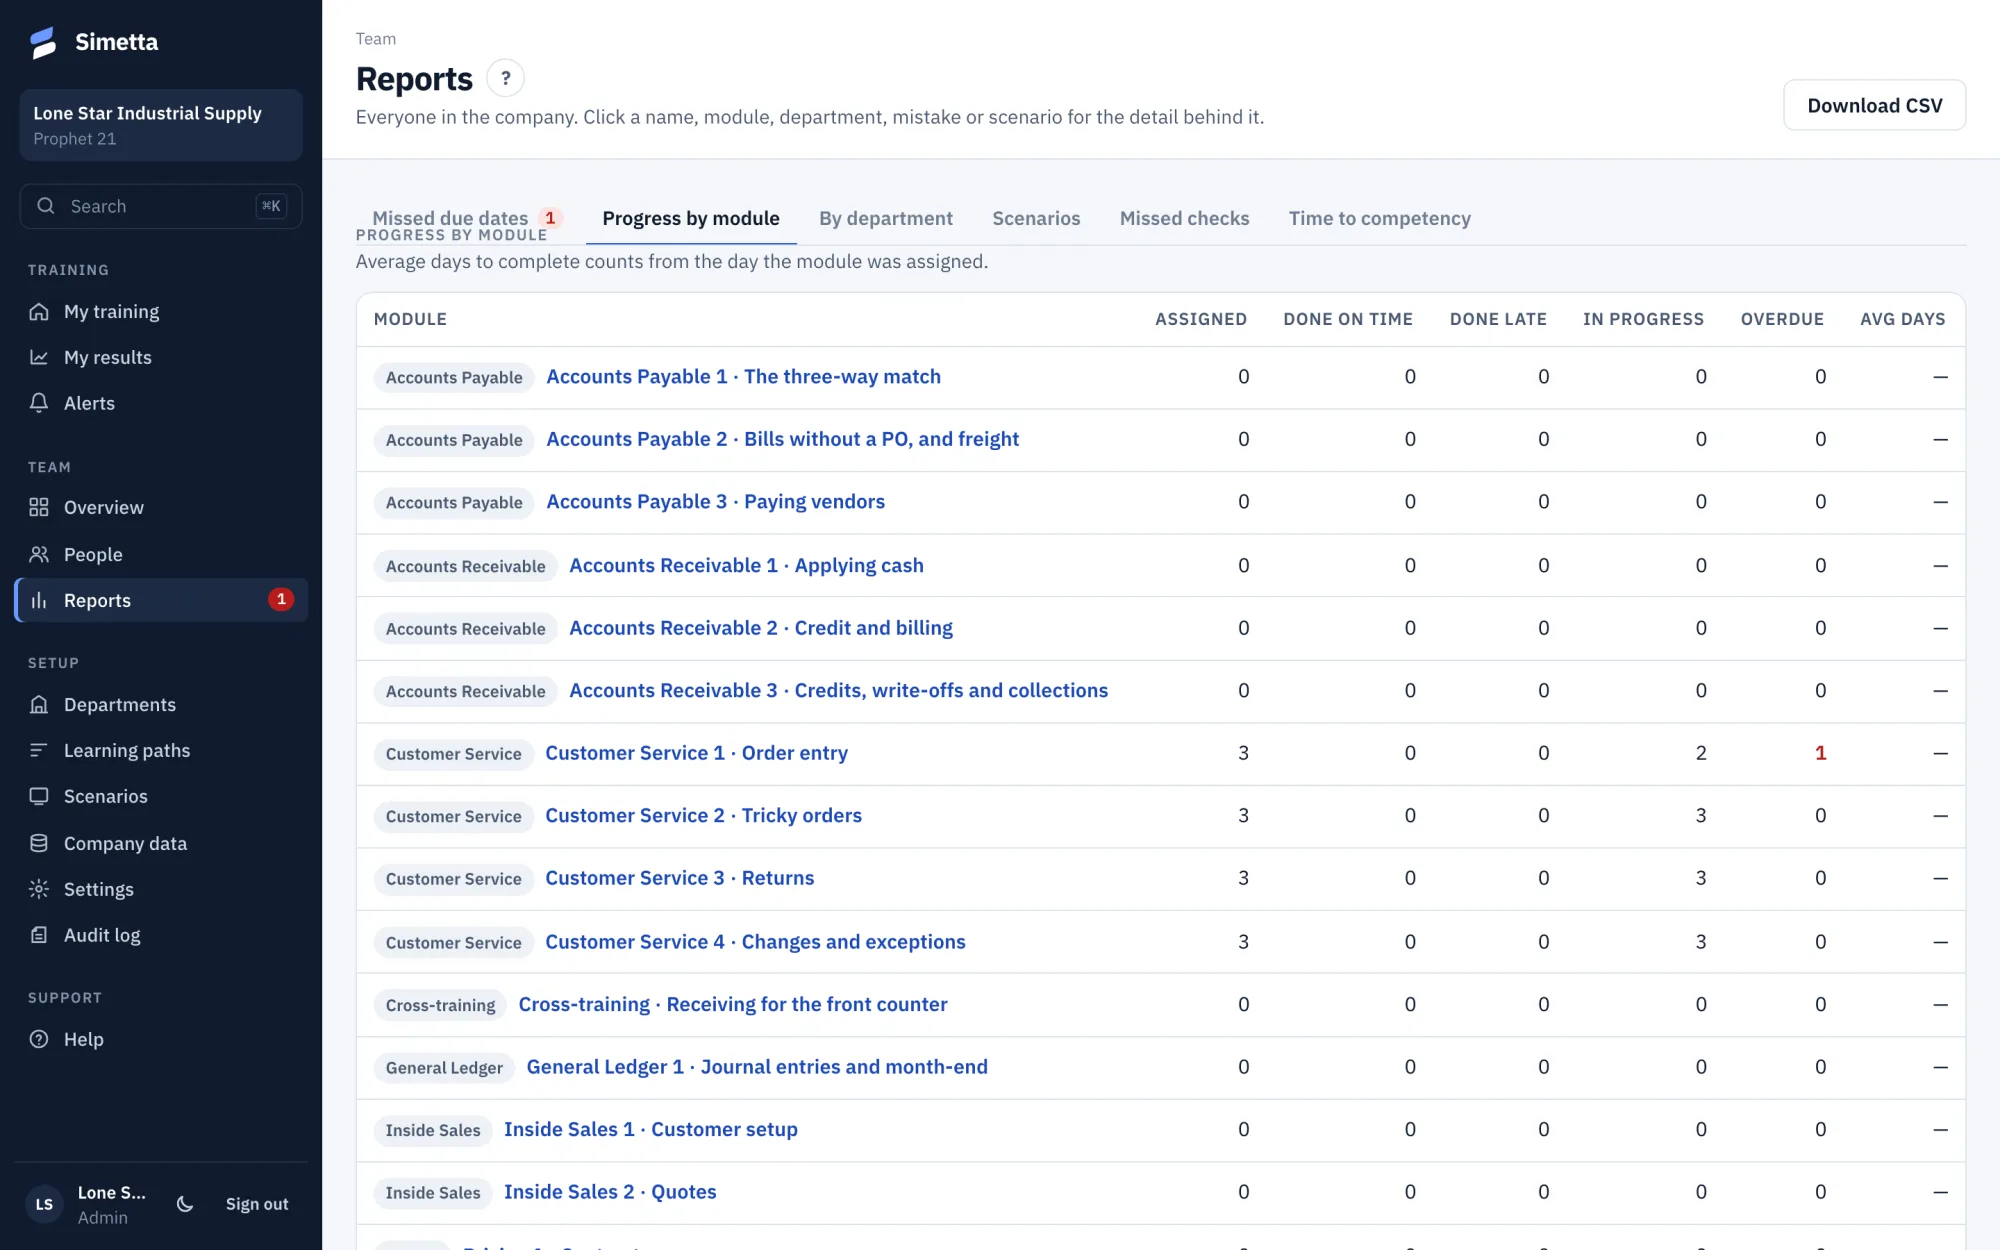Click the DONE ON TIME column header
The width and height of the screenshot is (2000, 1250).
(x=1348, y=319)
